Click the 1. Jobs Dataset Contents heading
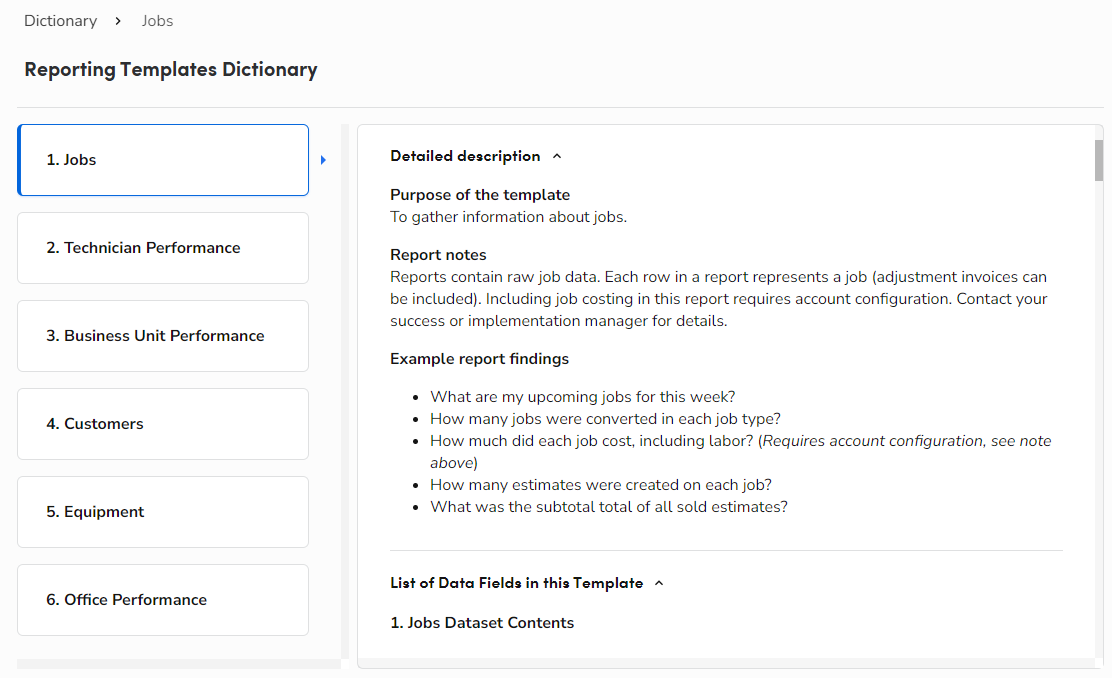Image resolution: width=1112 pixels, height=678 pixels. coord(482,623)
